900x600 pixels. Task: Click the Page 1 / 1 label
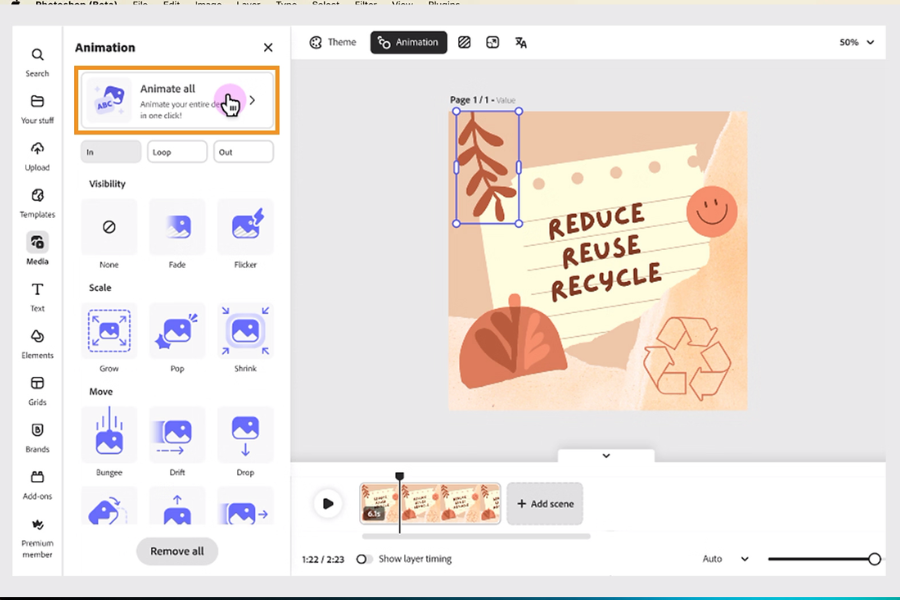coord(472,100)
